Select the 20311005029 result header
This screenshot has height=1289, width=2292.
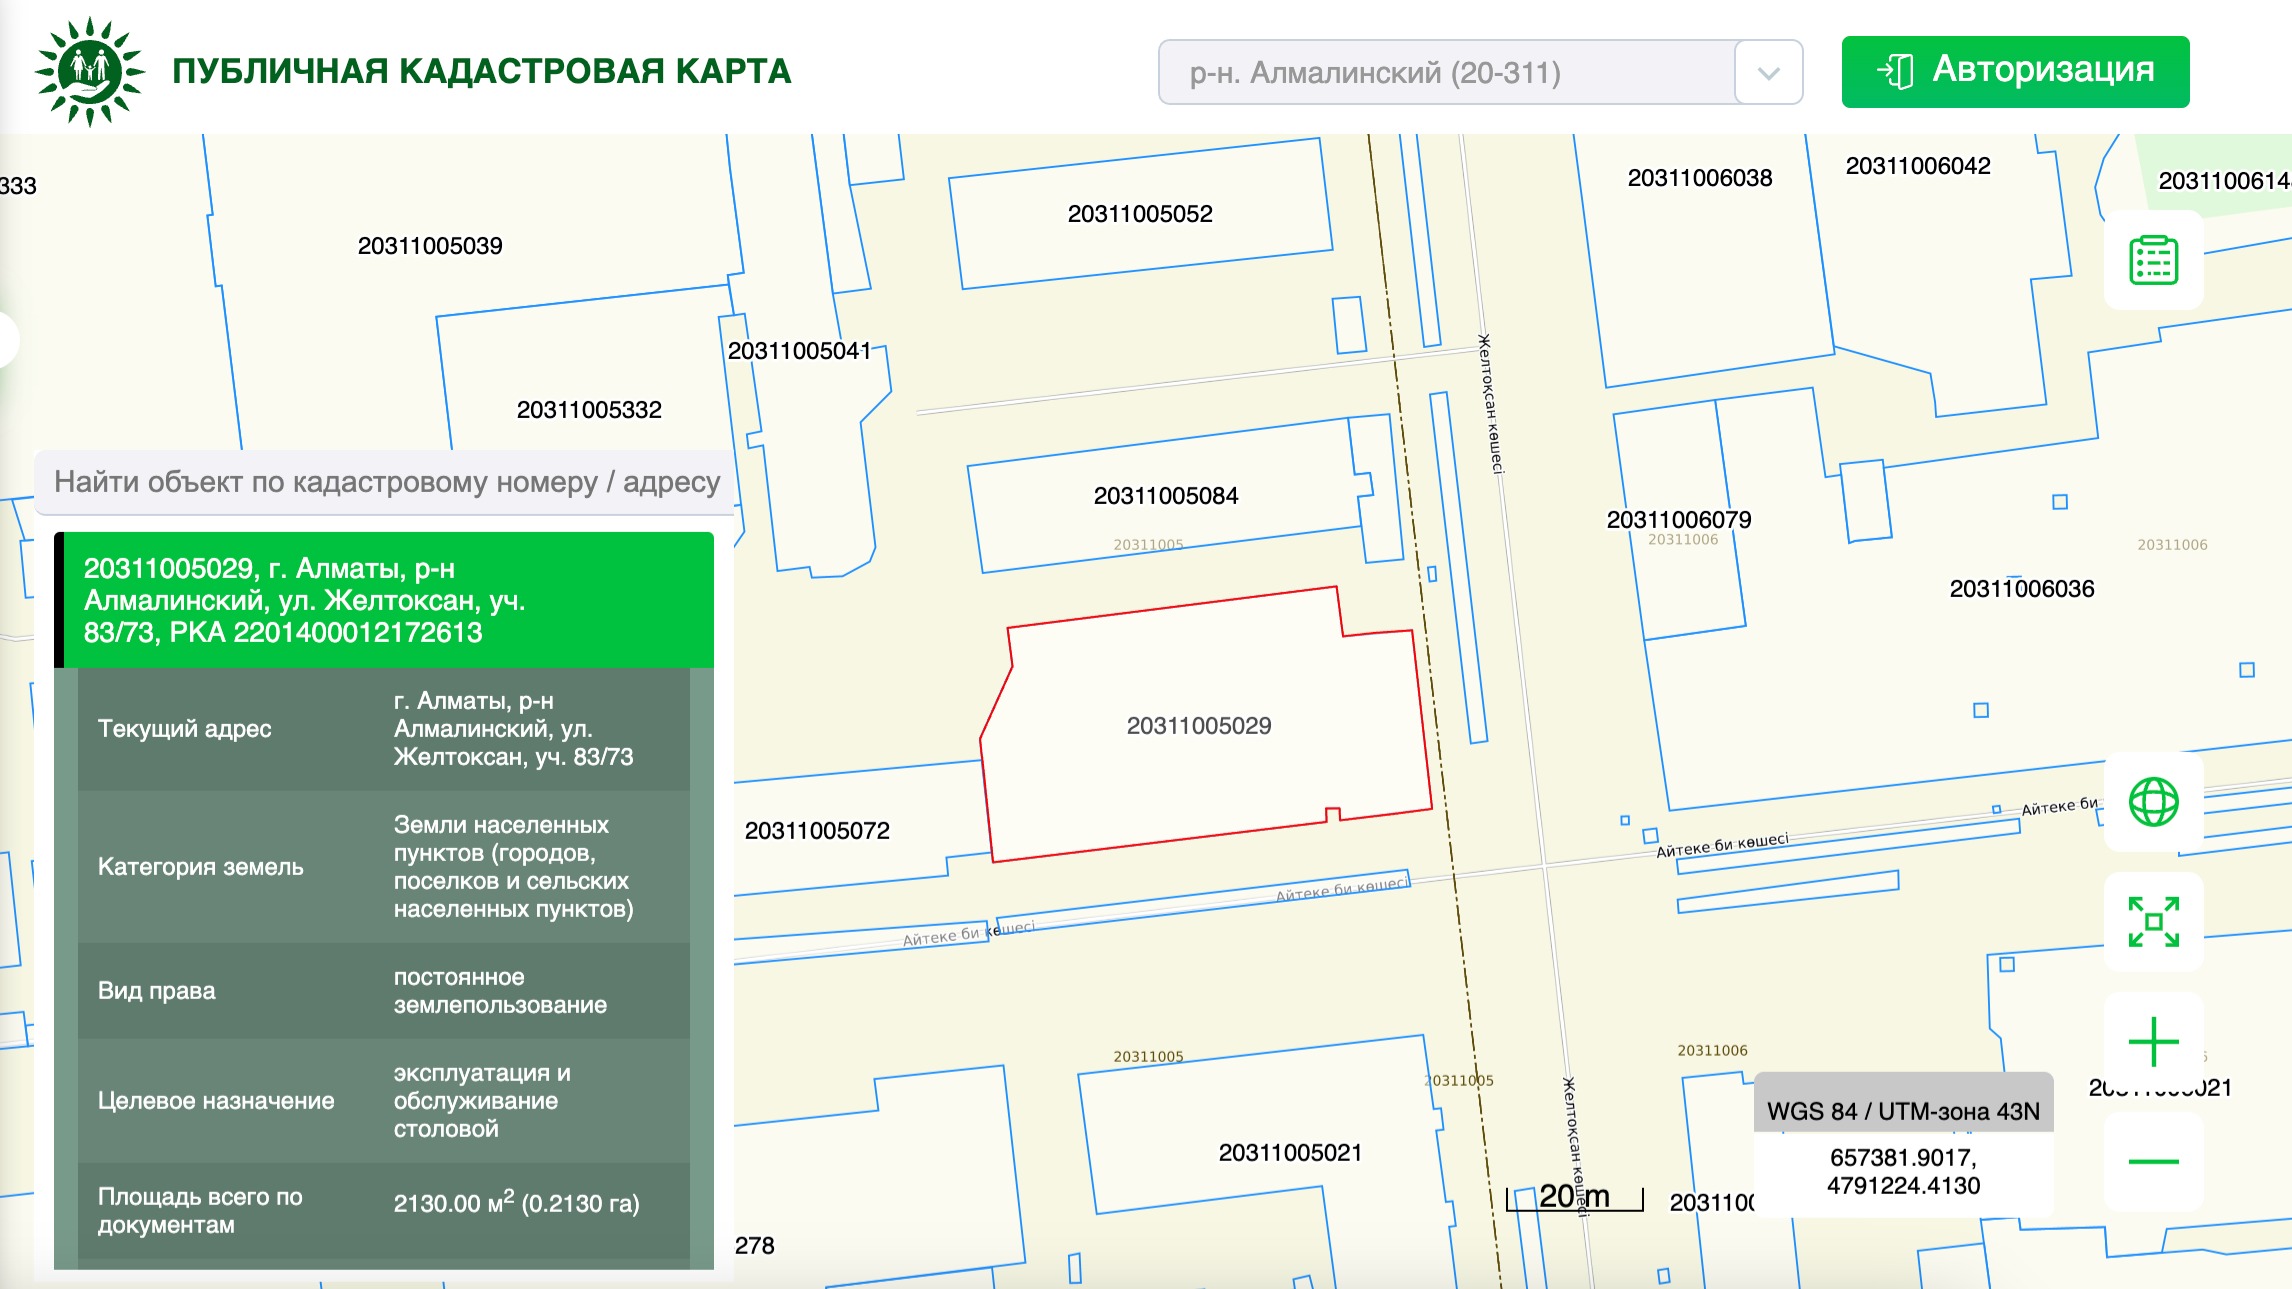pyautogui.click(x=385, y=600)
